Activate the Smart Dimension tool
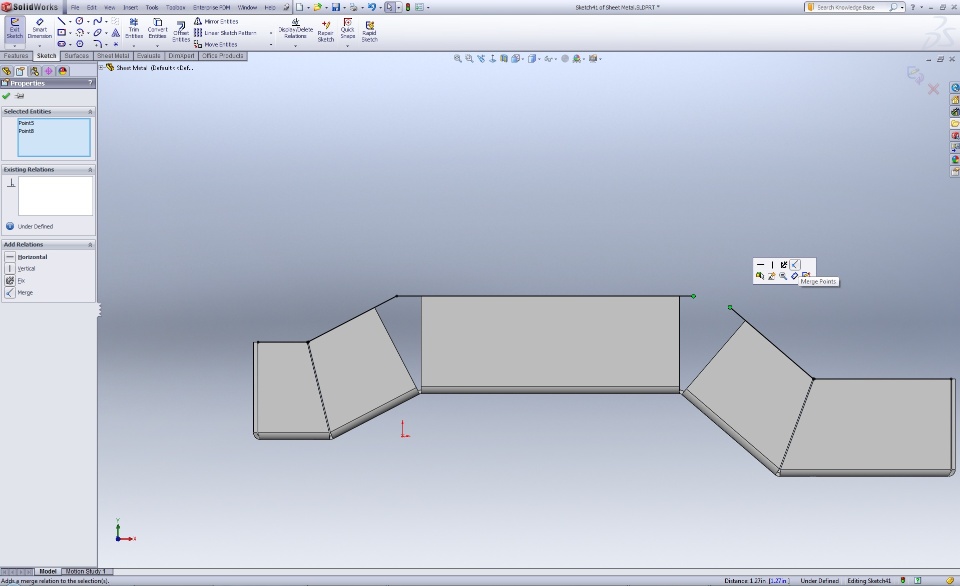960x586 pixels. click(39, 28)
